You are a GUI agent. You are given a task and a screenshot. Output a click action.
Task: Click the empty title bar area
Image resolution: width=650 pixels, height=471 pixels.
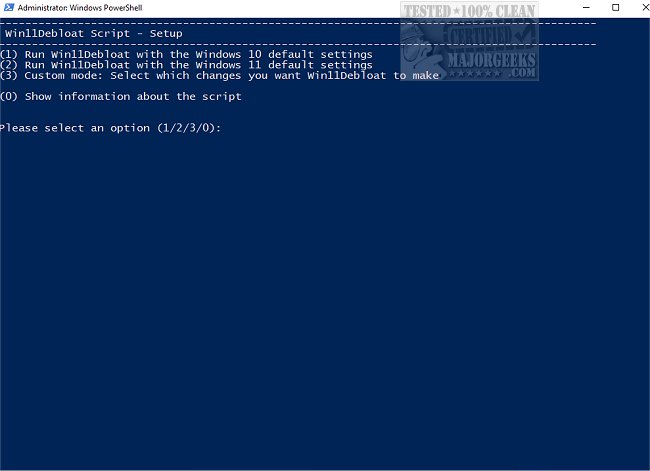pos(300,7)
